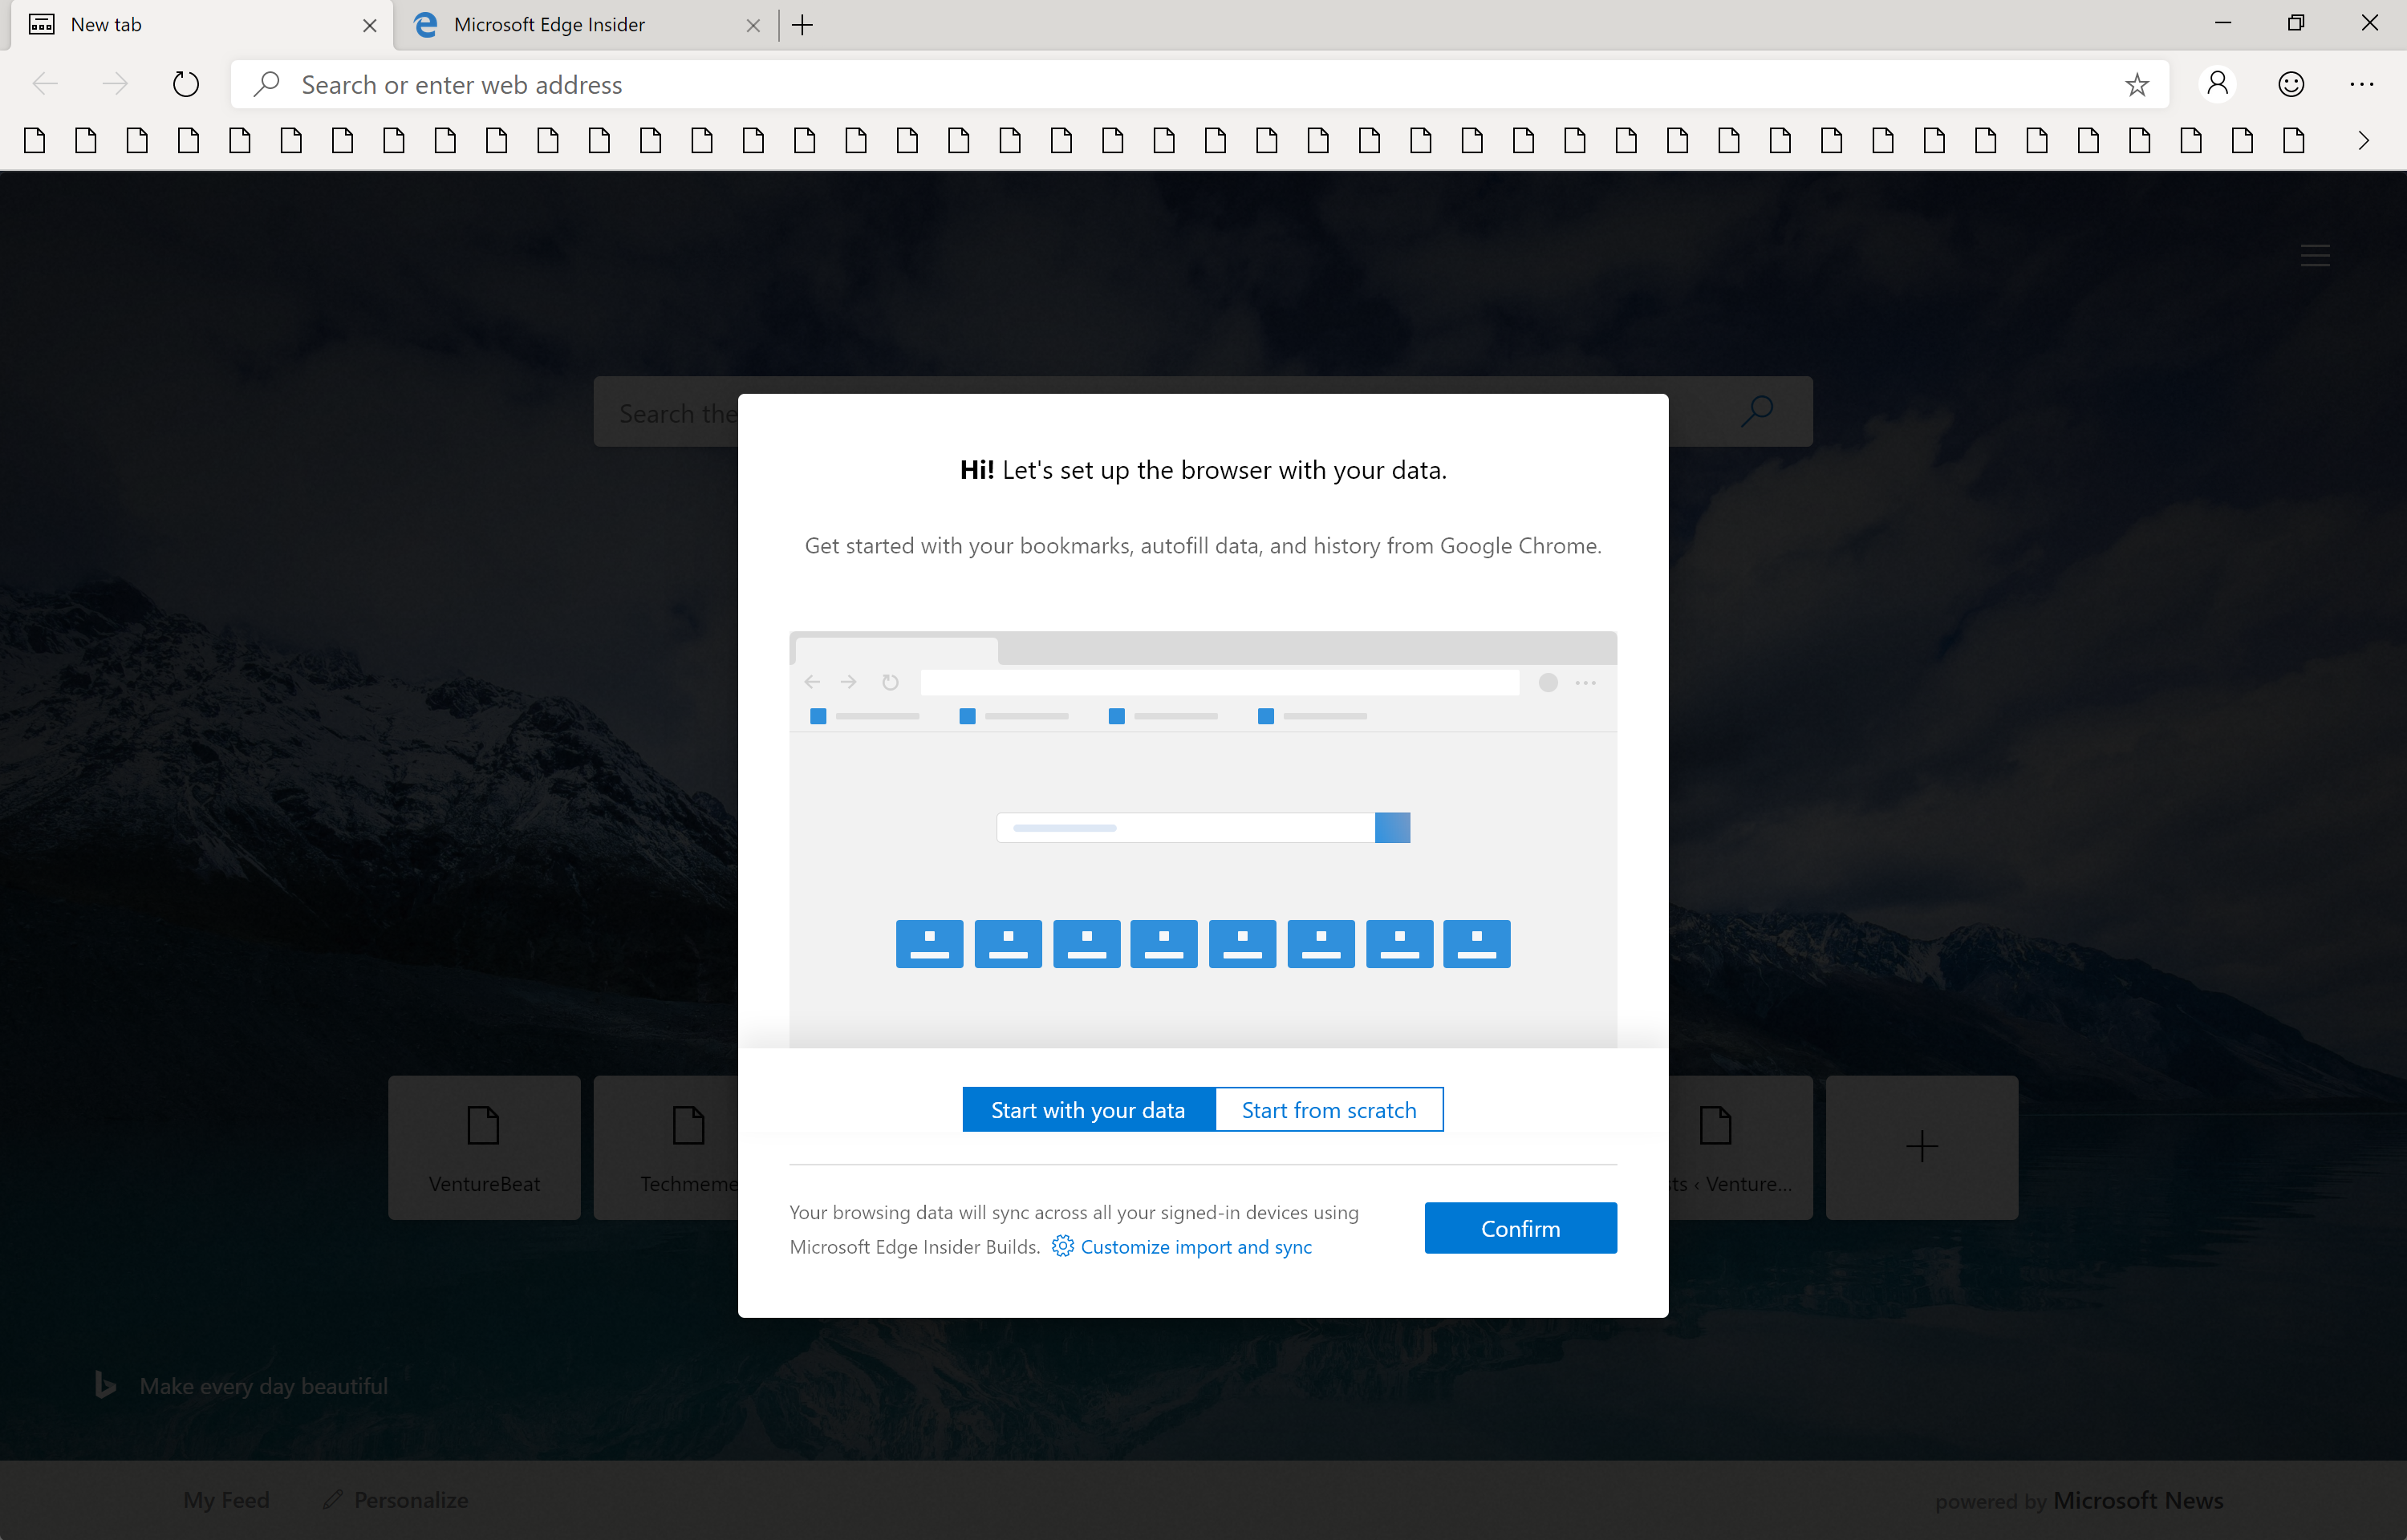Open the user profile icon
2407x1540 pixels.
(2217, 84)
